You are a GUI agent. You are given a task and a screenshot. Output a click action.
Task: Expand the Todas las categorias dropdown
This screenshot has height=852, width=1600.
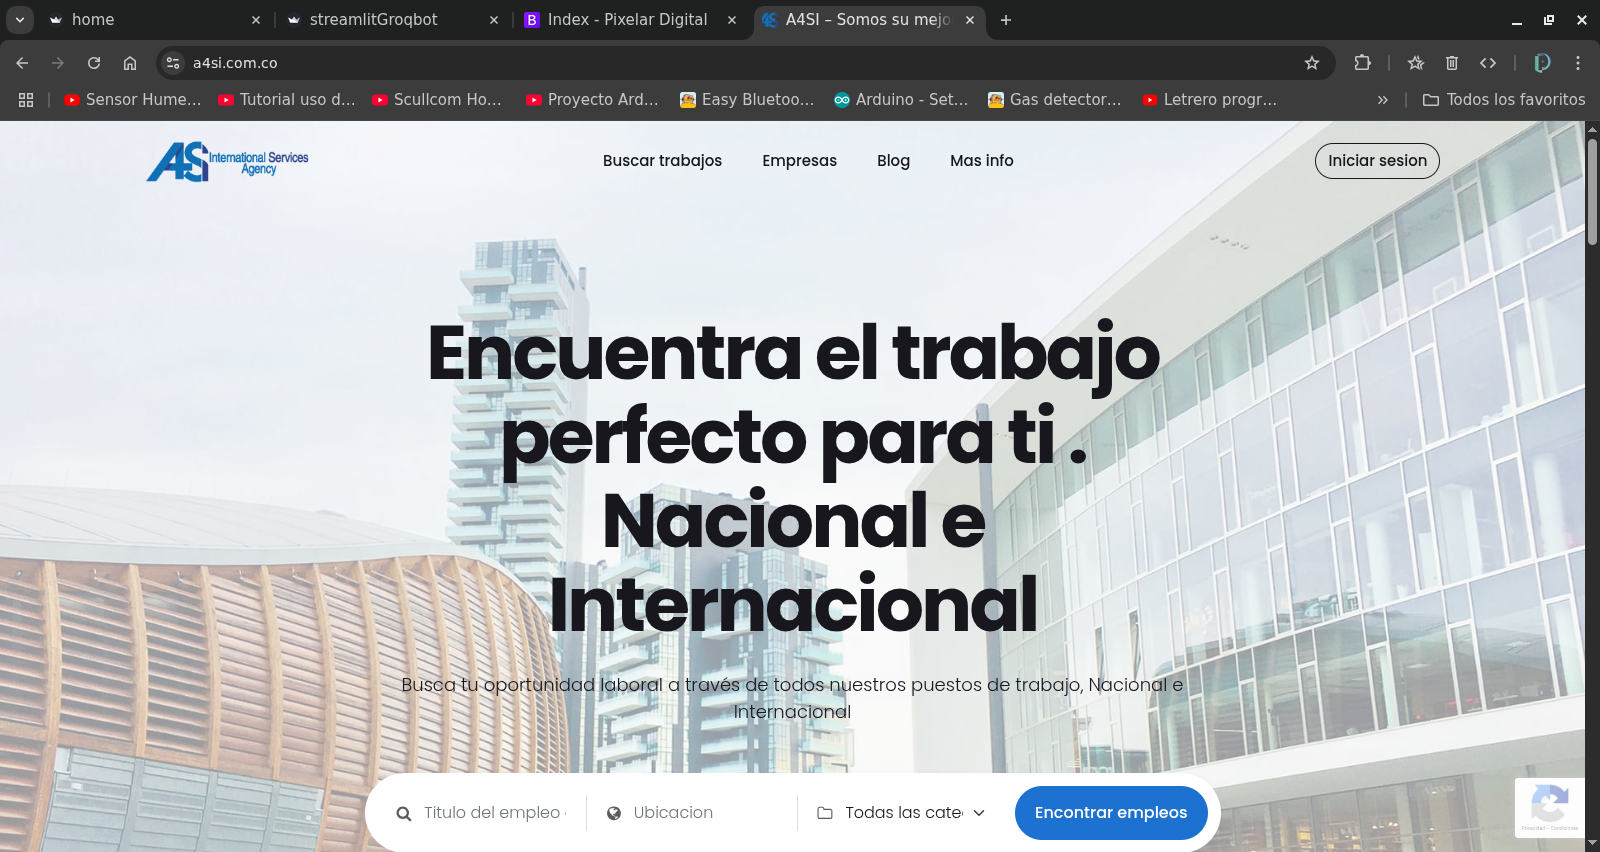click(902, 813)
